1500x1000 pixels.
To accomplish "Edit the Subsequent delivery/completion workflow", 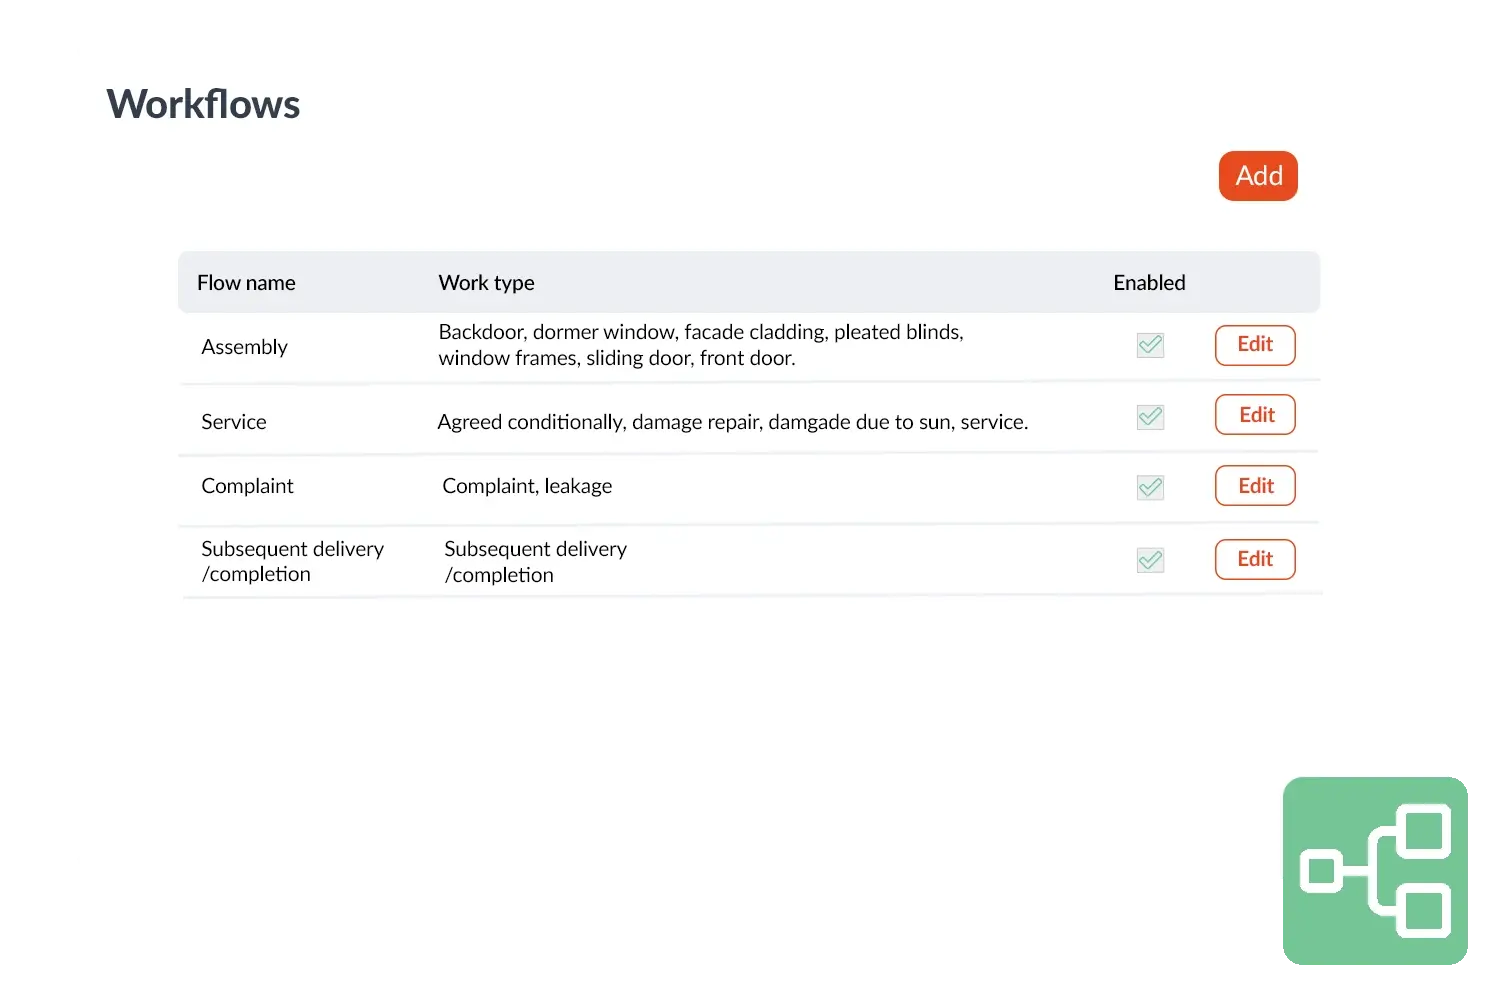I will pos(1254,559).
